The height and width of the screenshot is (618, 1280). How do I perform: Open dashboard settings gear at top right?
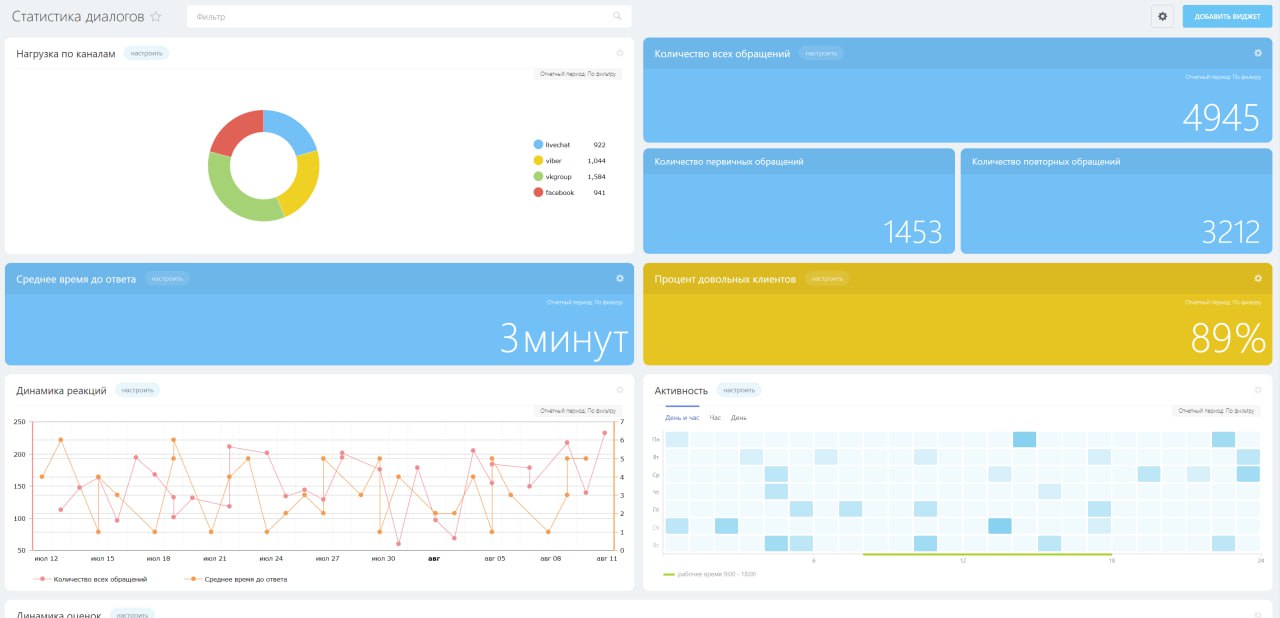click(x=1162, y=16)
